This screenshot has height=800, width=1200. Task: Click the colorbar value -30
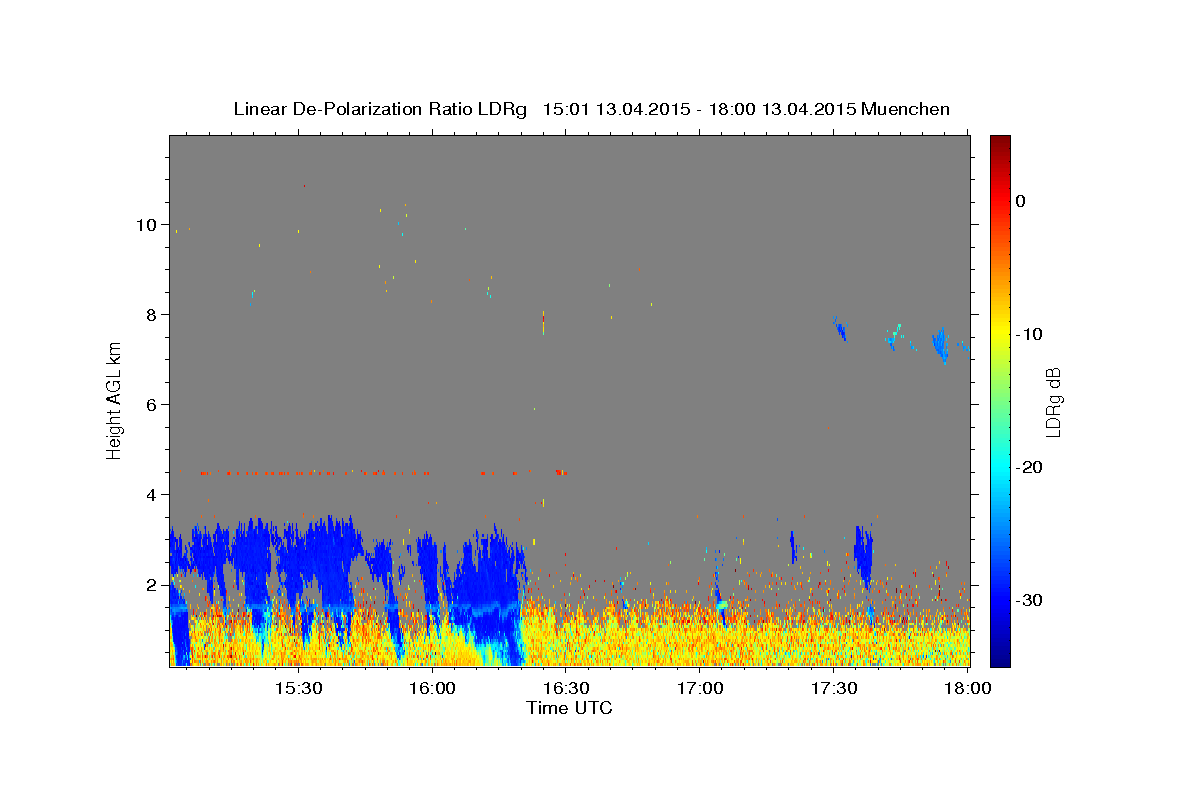(x=1030, y=600)
